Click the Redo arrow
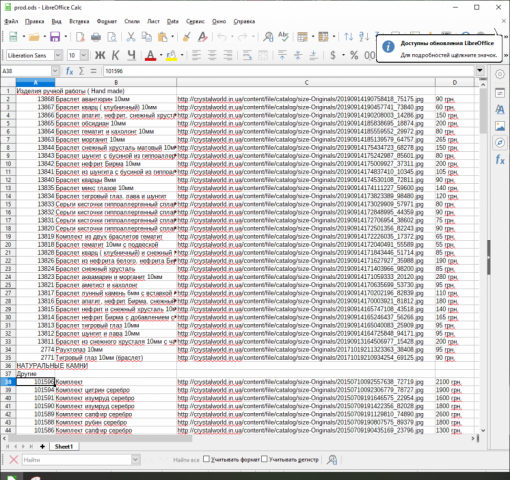 [243, 37]
